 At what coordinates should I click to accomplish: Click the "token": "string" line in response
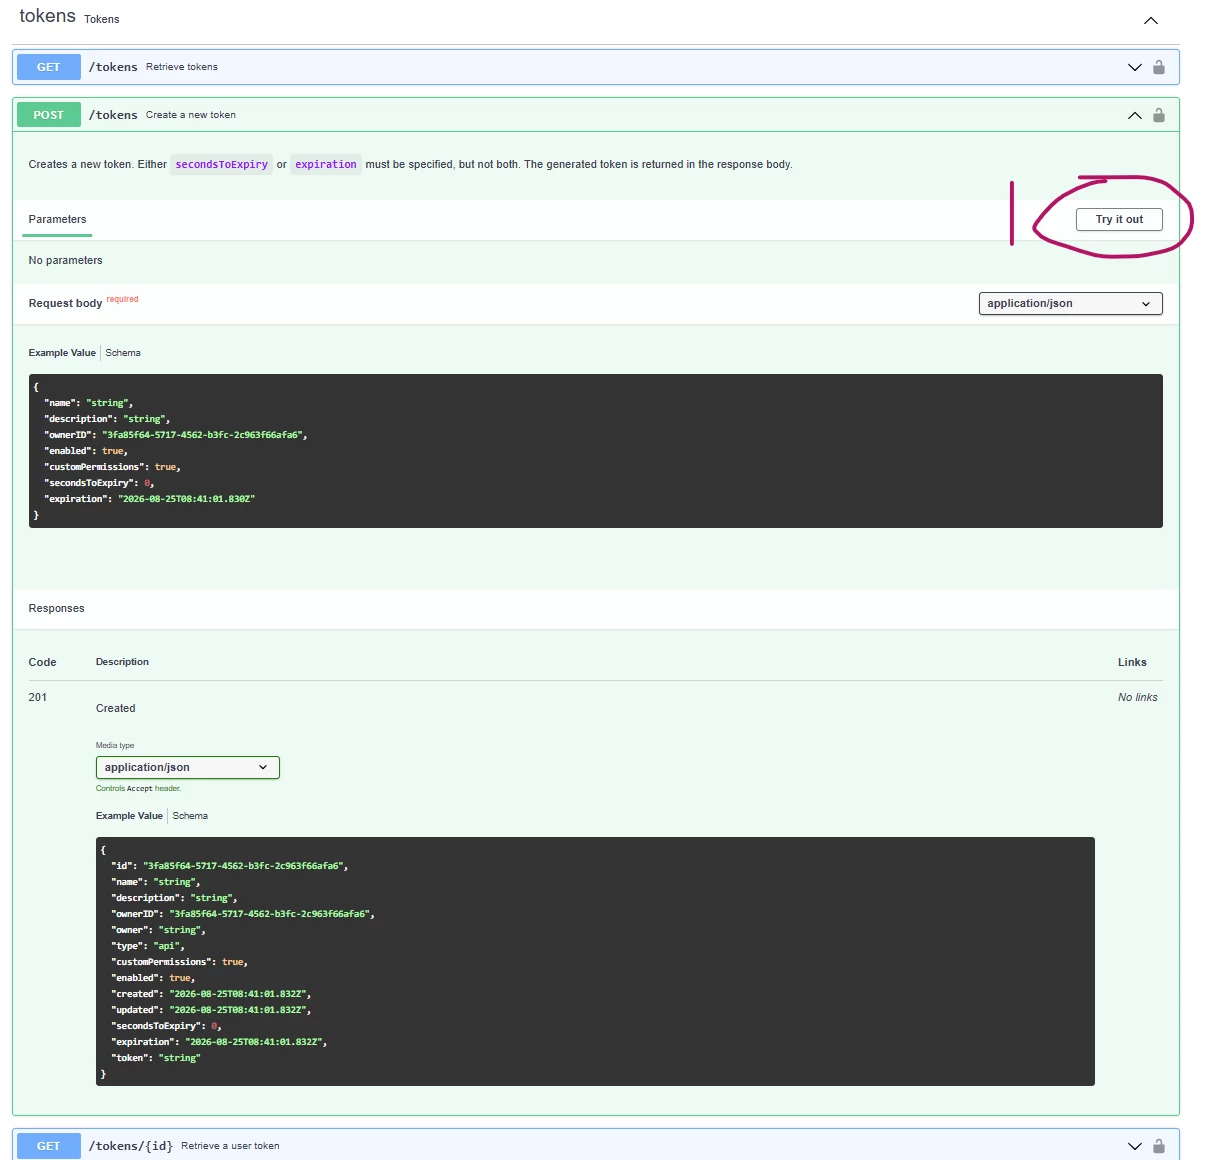tap(155, 1058)
